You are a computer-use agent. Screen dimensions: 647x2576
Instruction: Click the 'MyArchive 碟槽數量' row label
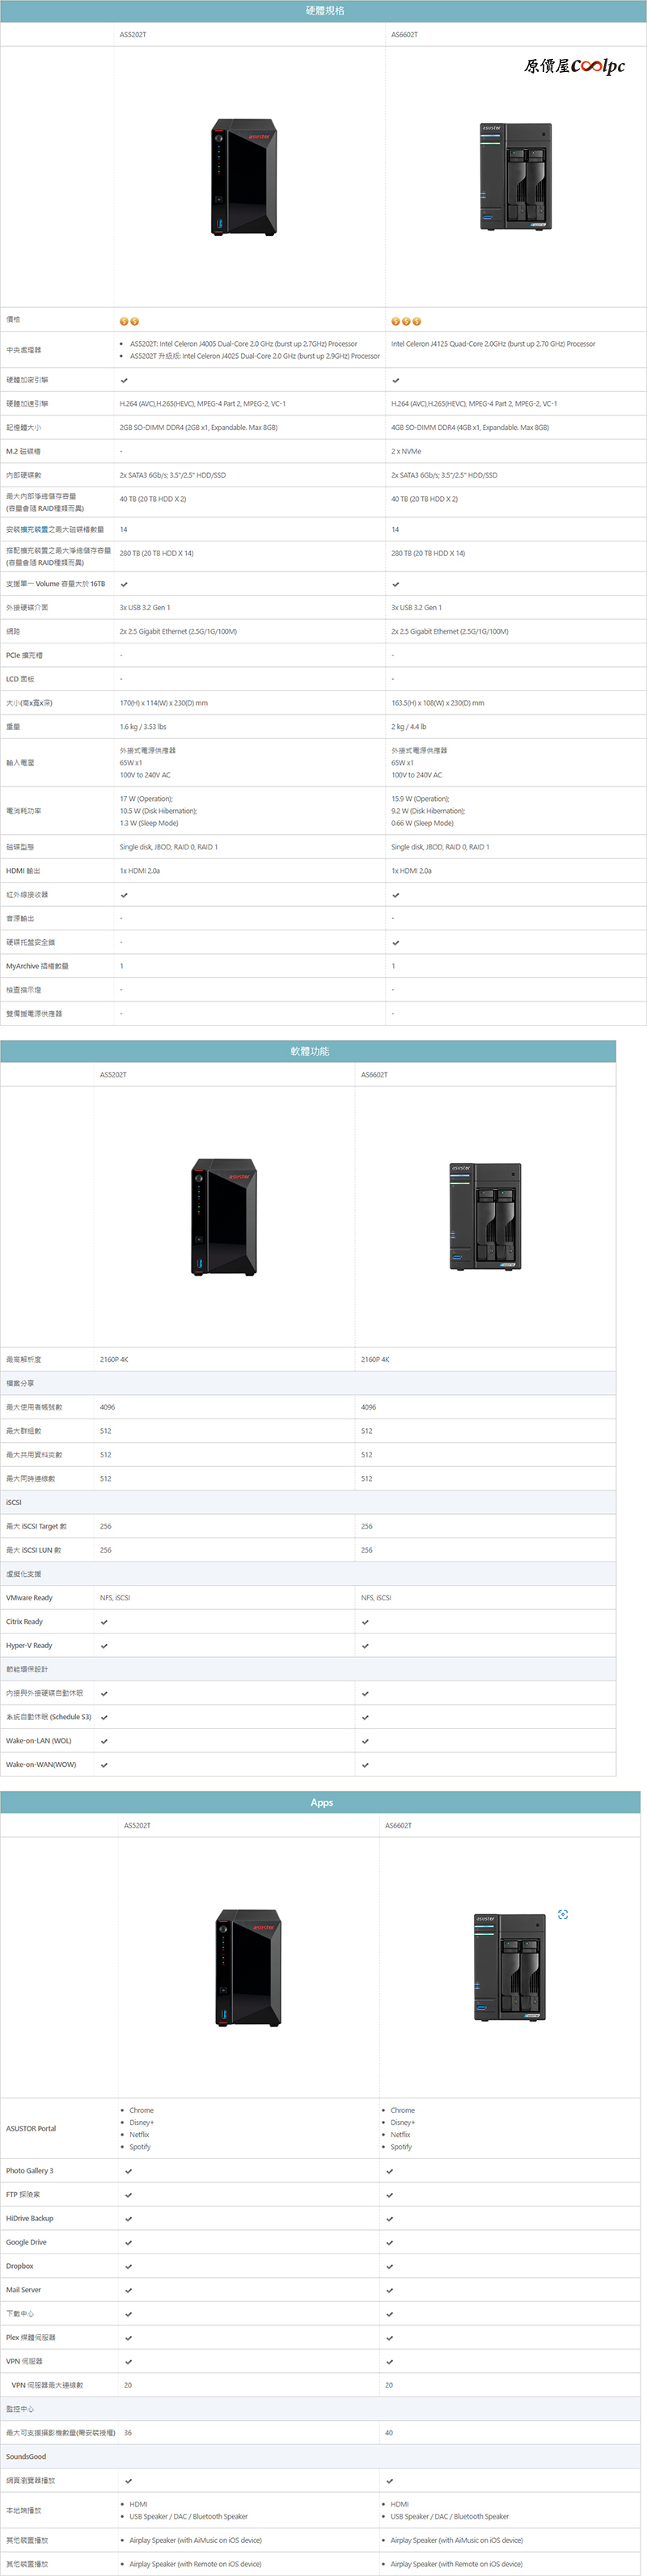(x=37, y=966)
